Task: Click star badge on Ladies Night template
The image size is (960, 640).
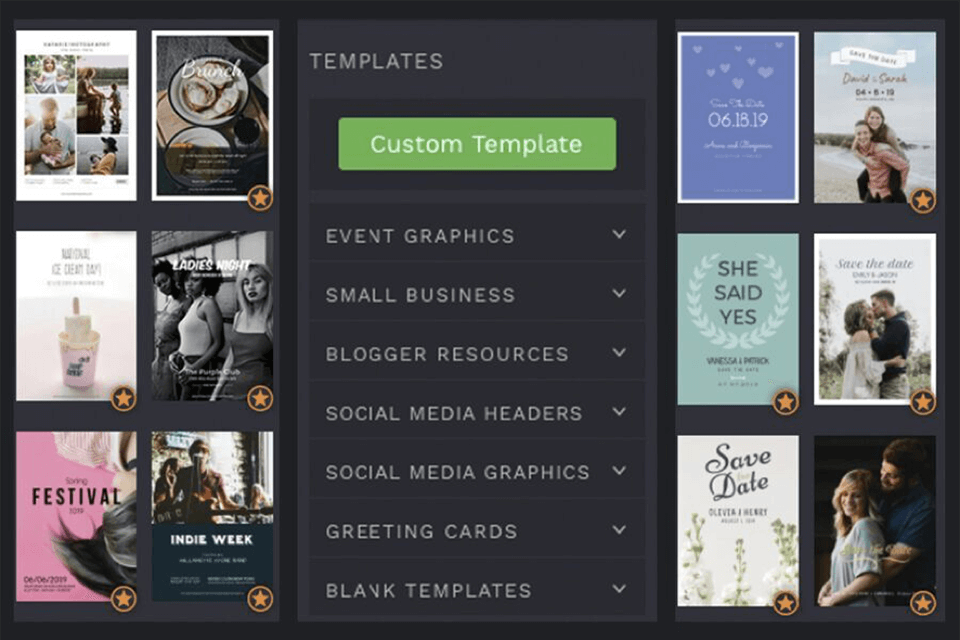Action: point(260,399)
